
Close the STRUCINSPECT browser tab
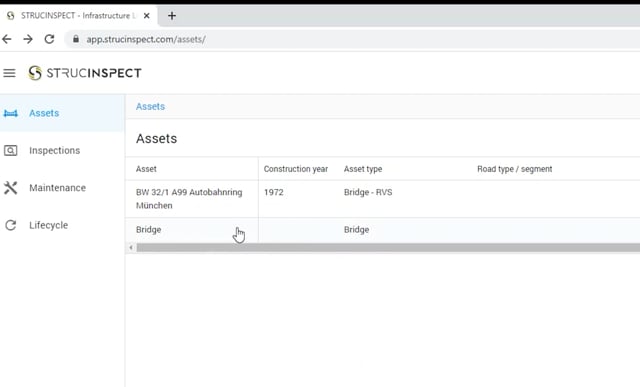pos(147,16)
